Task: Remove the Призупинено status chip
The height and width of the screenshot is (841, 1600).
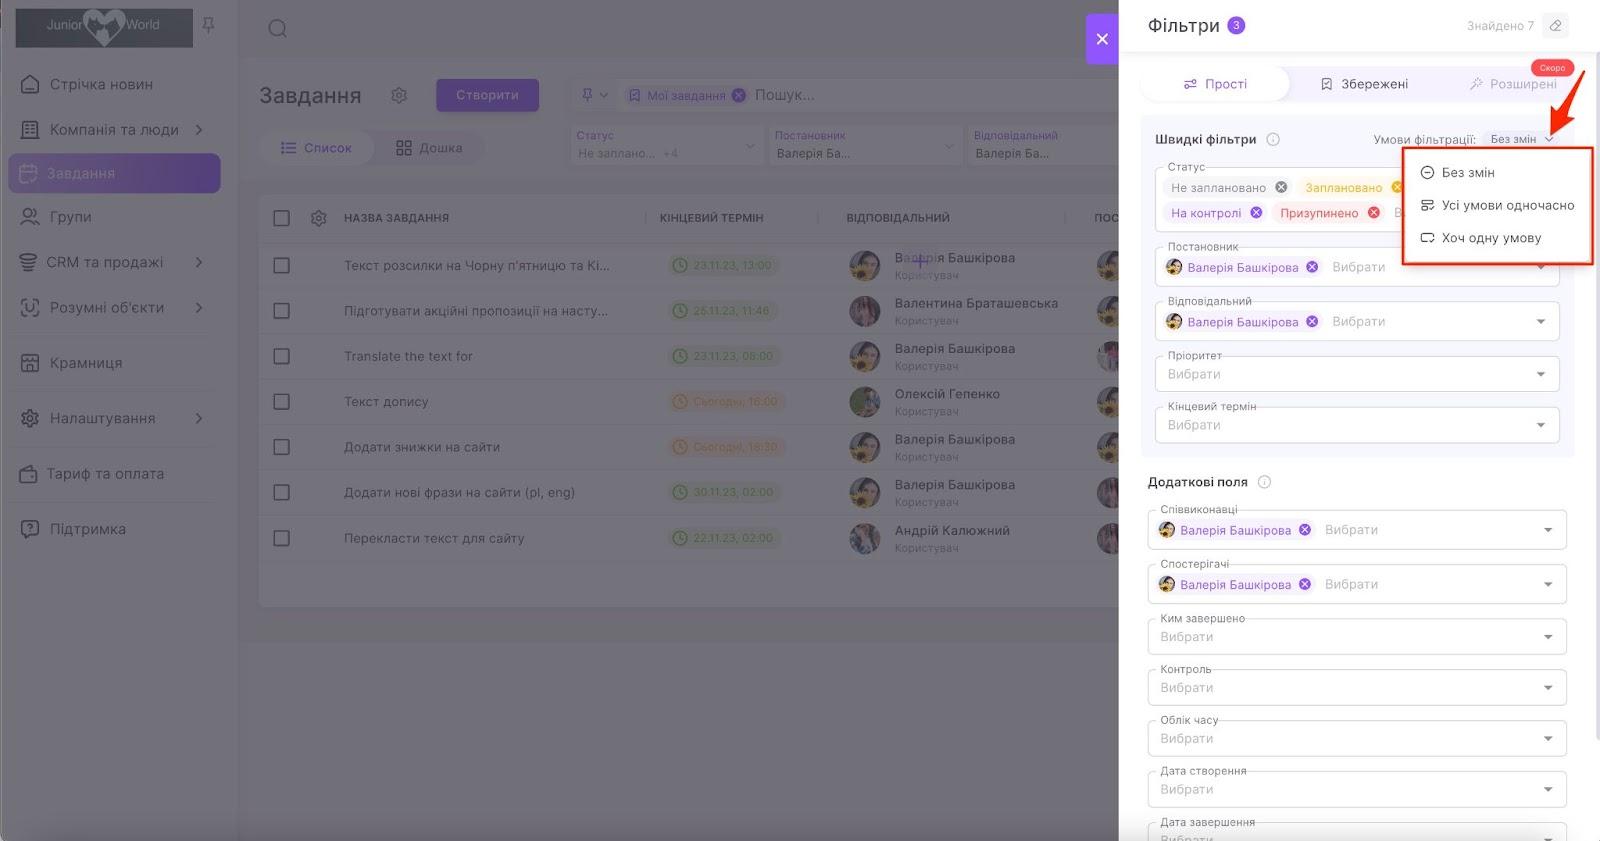Action: [x=1374, y=213]
